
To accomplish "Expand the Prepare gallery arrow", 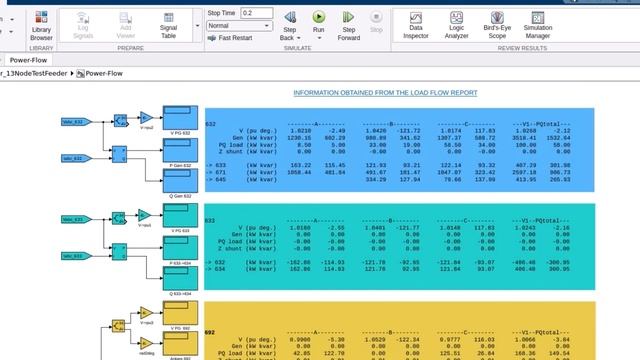I will click(198, 26).
